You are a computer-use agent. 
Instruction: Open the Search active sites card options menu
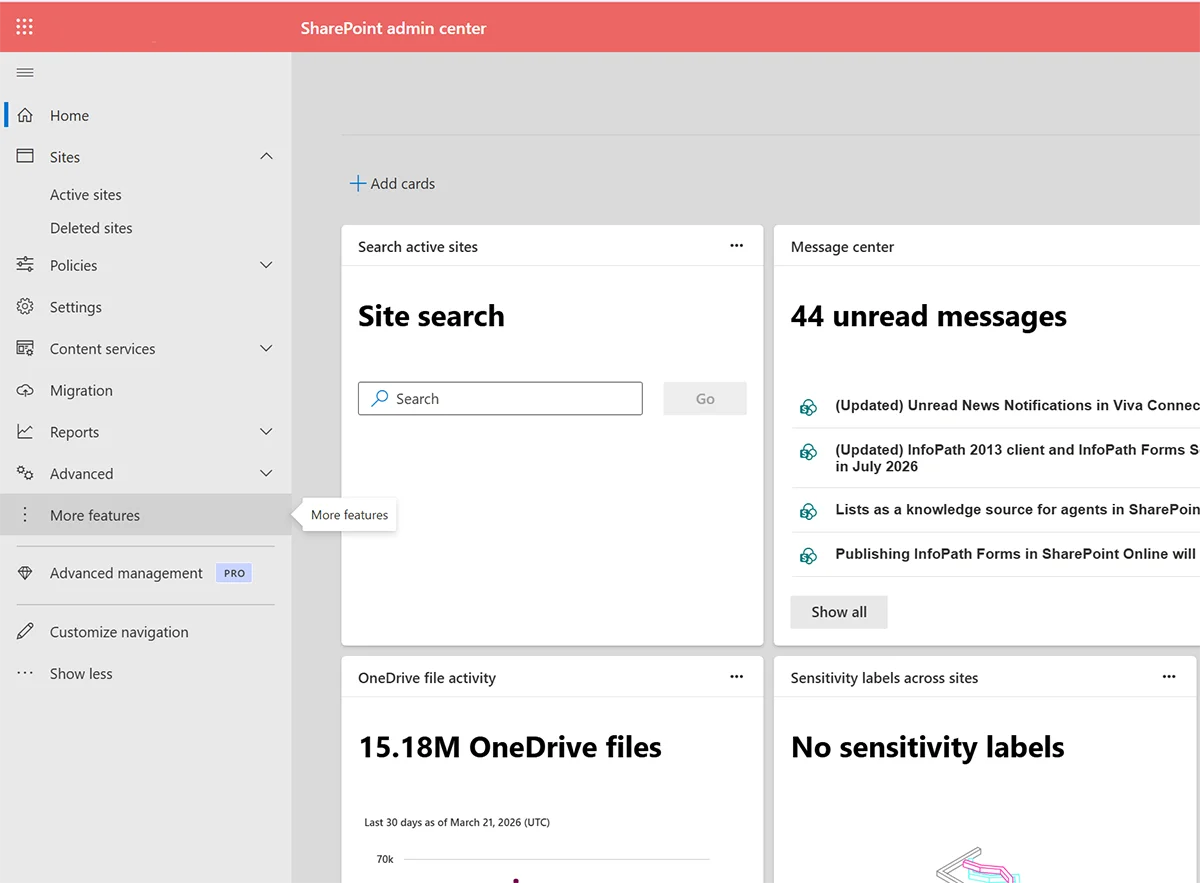coord(737,245)
